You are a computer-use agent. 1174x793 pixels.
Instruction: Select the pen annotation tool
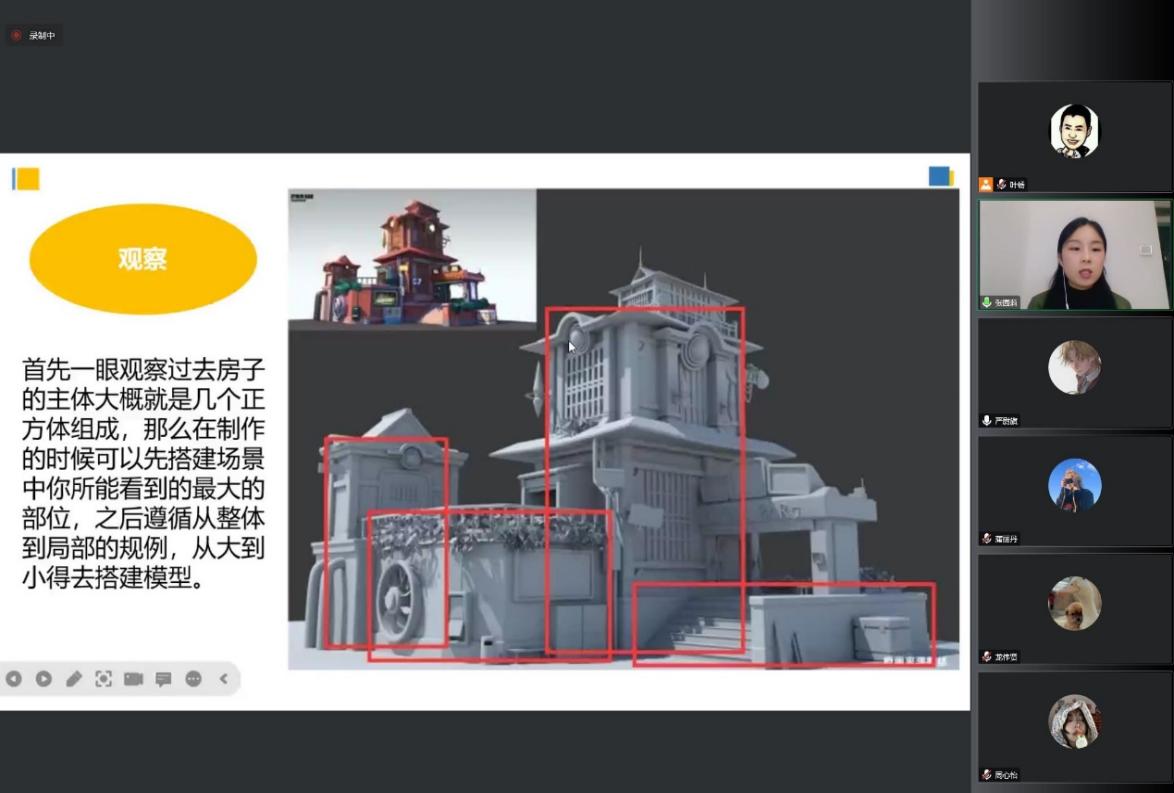pyautogui.click(x=74, y=679)
